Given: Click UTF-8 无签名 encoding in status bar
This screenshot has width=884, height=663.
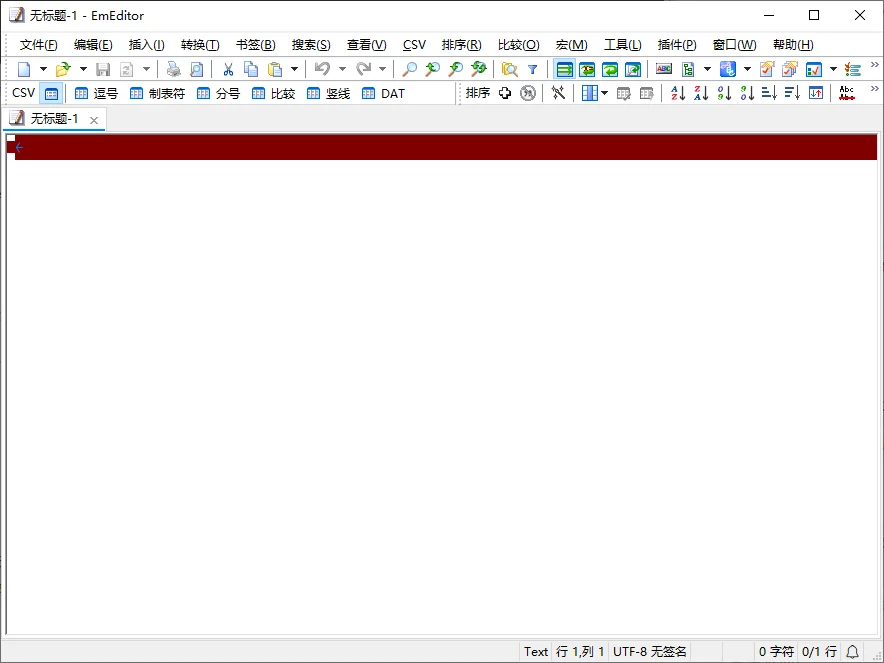Looking at the screenshot, I should [x=649, y=652].
